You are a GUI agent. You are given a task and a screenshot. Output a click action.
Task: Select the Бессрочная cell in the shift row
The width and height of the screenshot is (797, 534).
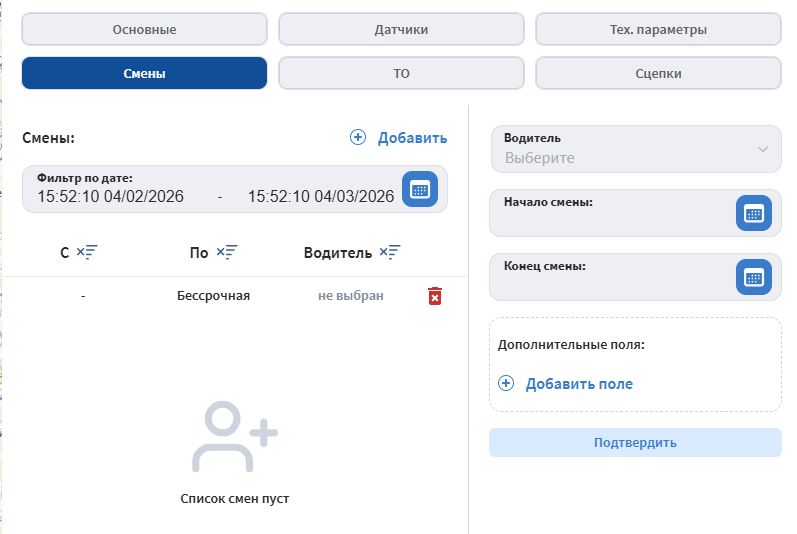pos(213,296)
